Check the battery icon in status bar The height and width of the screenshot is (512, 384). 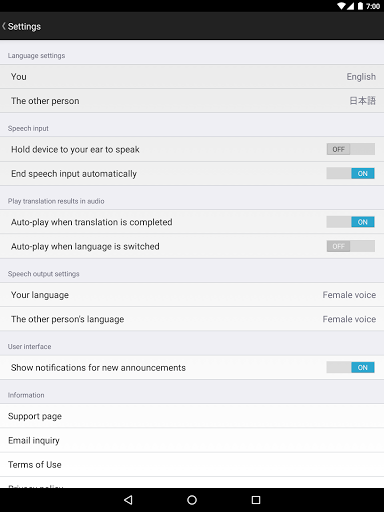pyautogui.click(x=360, y=6)
